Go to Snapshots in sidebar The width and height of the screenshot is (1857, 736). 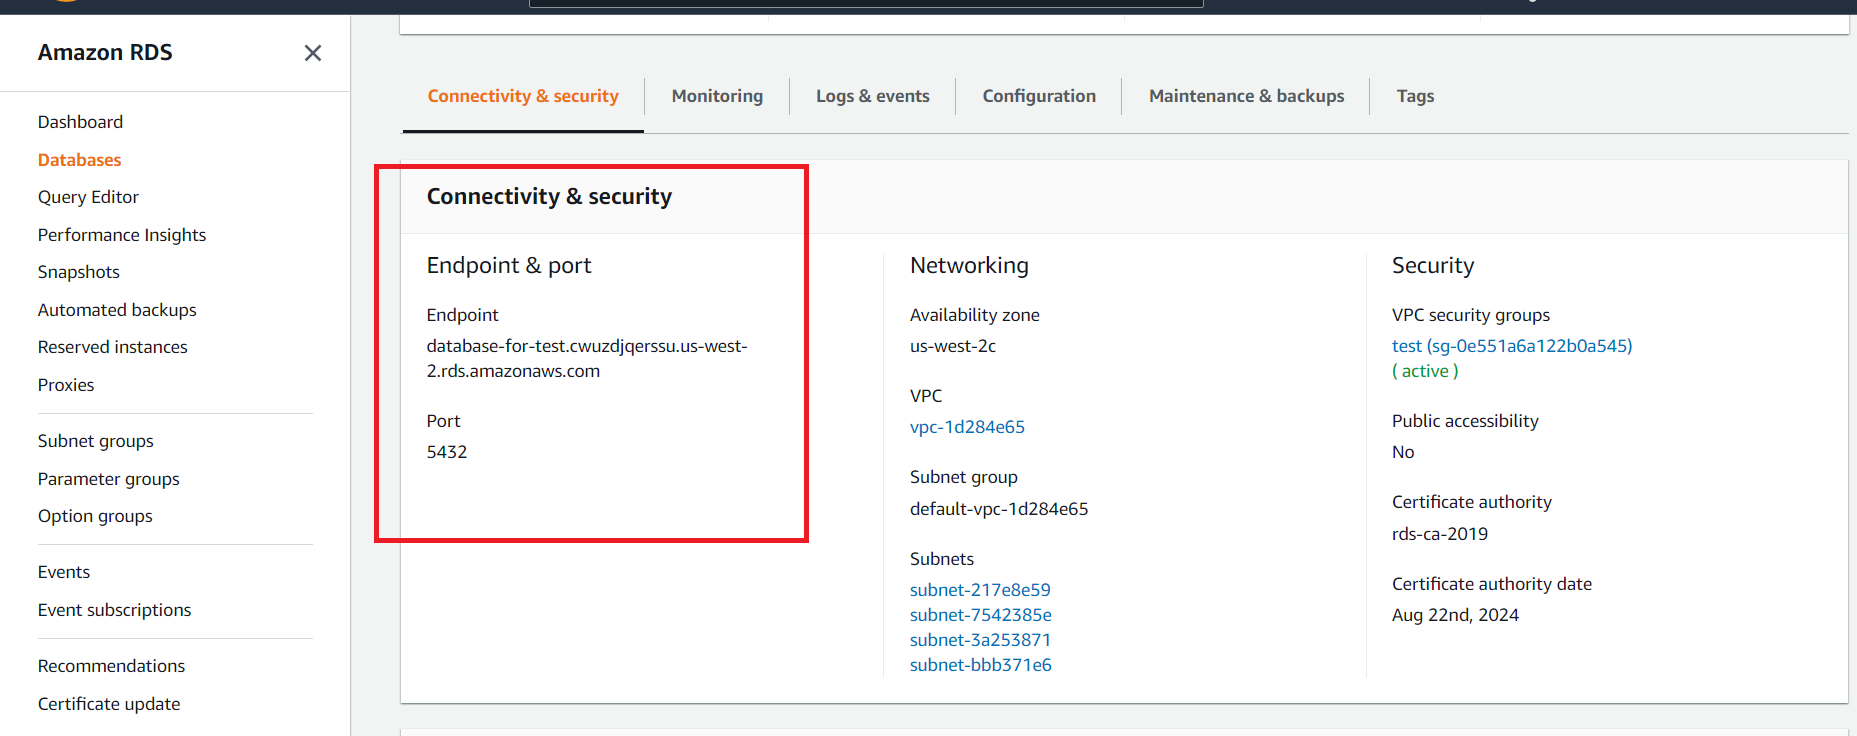78,272
